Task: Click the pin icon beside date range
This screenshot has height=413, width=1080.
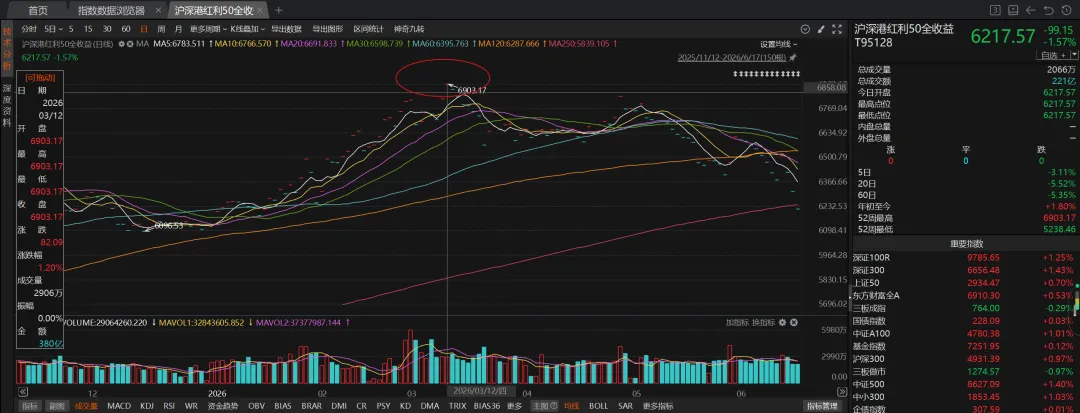Action: tap(793, 59)
